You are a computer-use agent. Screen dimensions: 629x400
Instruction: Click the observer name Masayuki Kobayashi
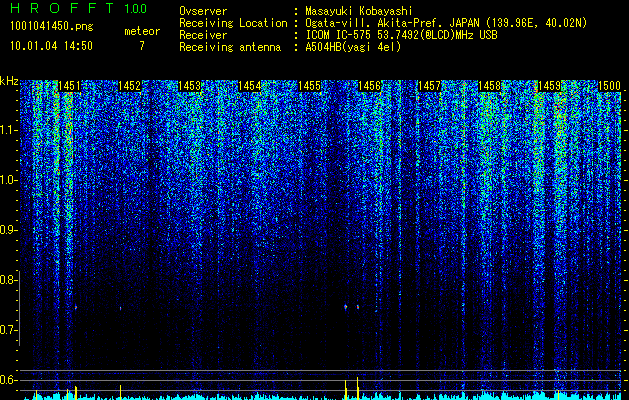click(359, 12)
